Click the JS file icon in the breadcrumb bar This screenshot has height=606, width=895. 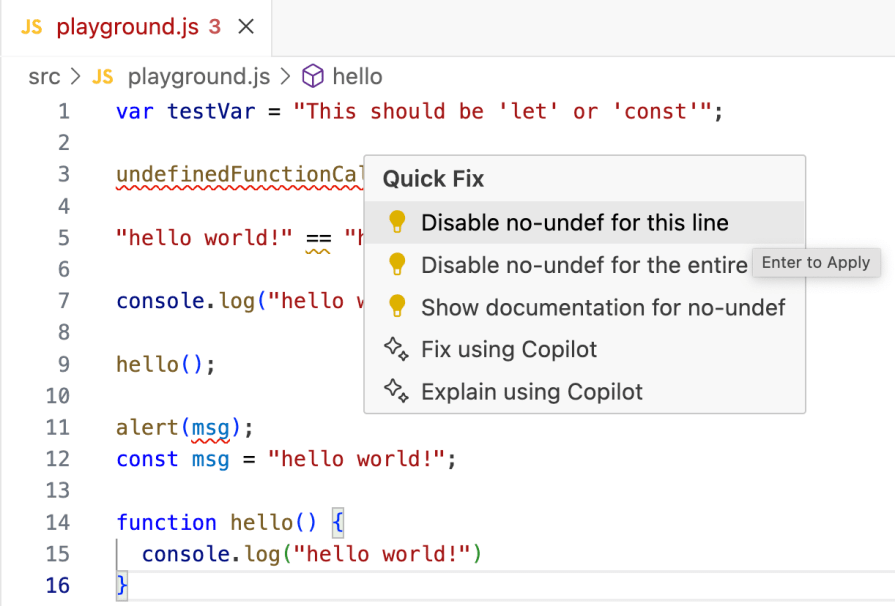click(105, 76)
